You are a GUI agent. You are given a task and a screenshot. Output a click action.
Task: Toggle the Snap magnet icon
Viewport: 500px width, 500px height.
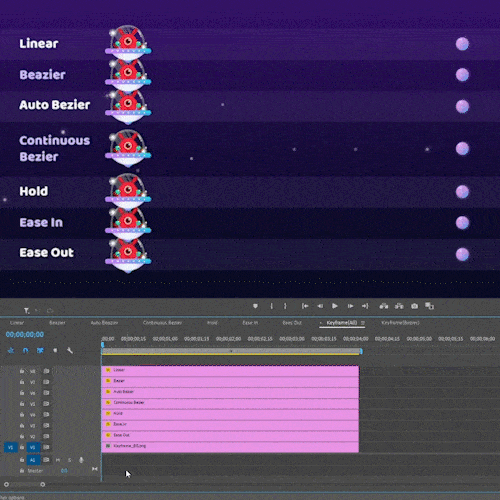click(26, 350)
